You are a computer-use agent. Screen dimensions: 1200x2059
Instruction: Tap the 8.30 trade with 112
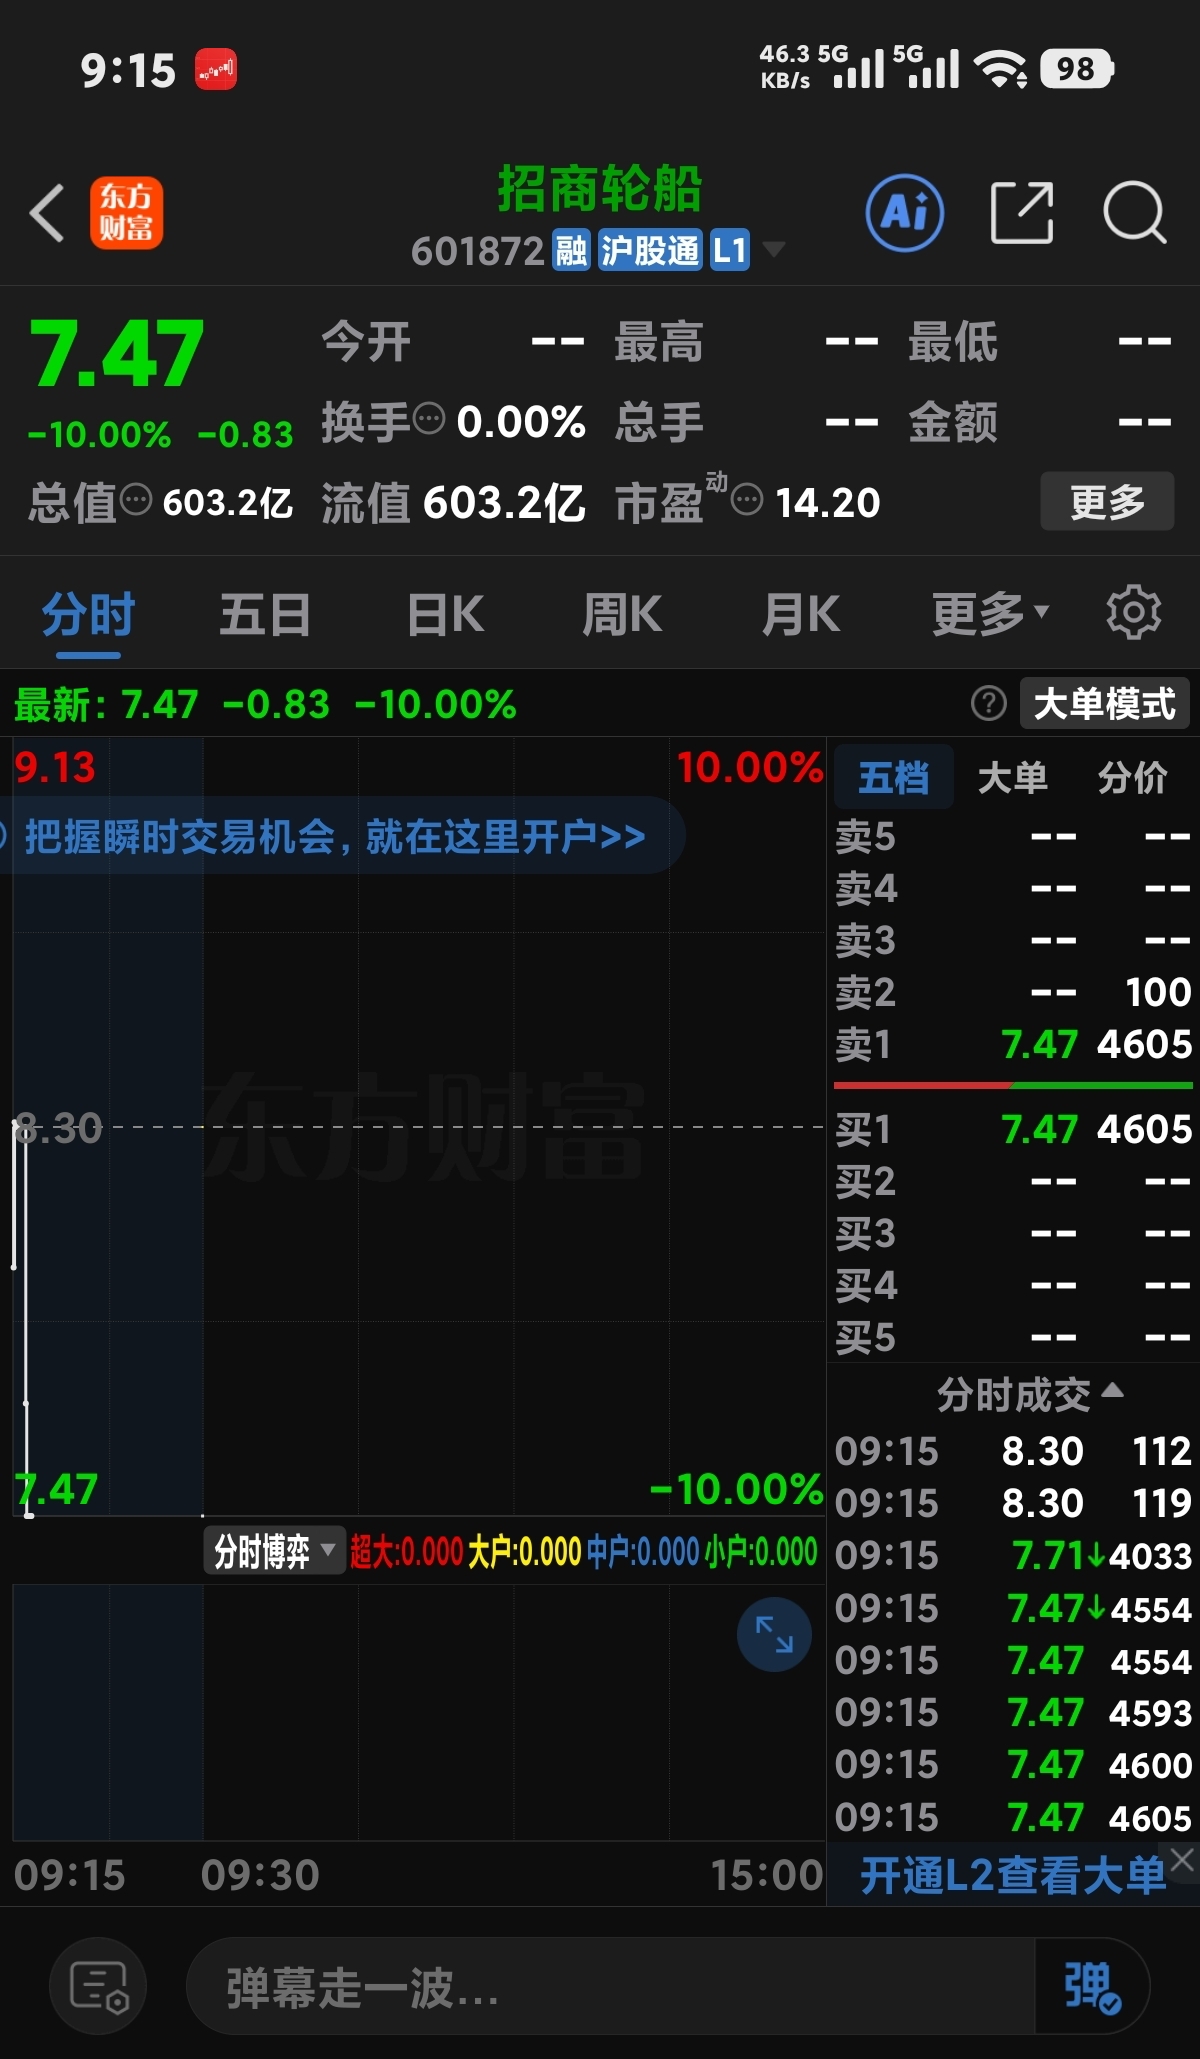pos(1013,1450)
